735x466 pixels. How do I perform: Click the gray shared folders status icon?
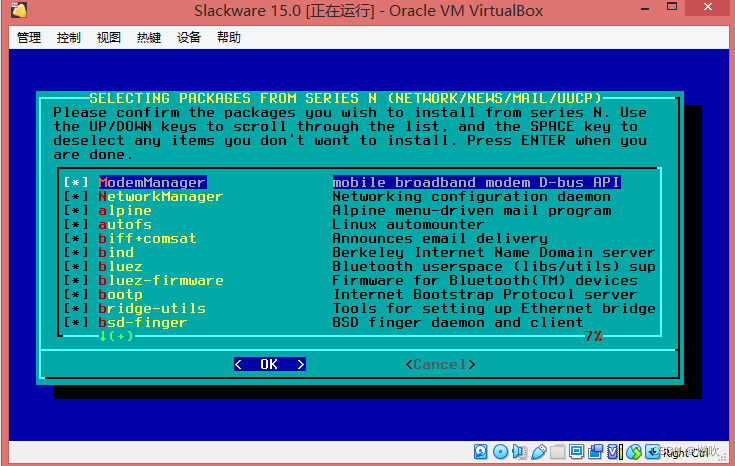557,452
